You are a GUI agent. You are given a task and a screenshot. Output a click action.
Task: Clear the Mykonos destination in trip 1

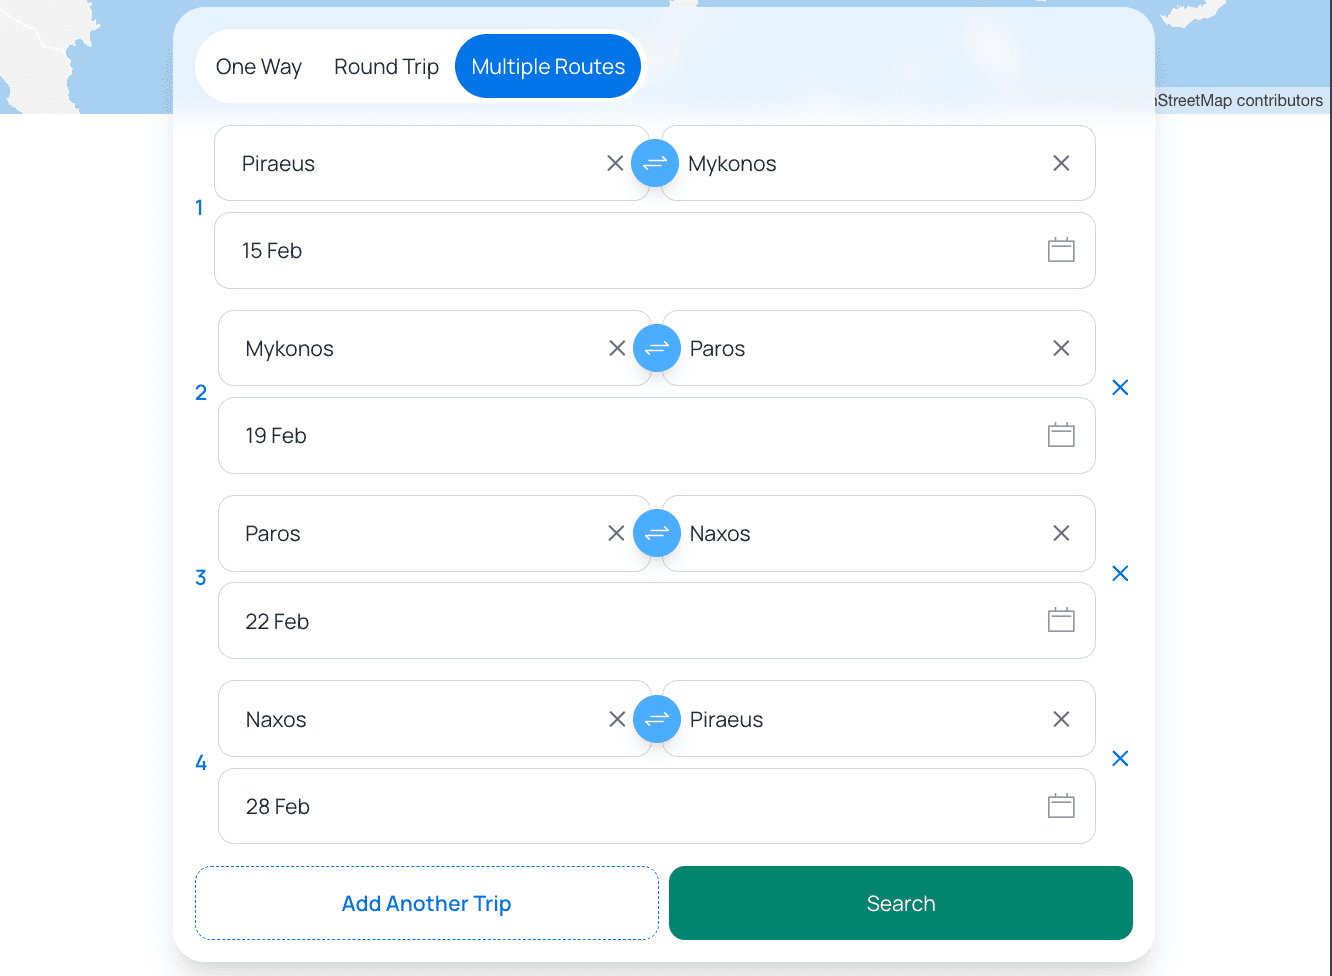pos(1061,163)
